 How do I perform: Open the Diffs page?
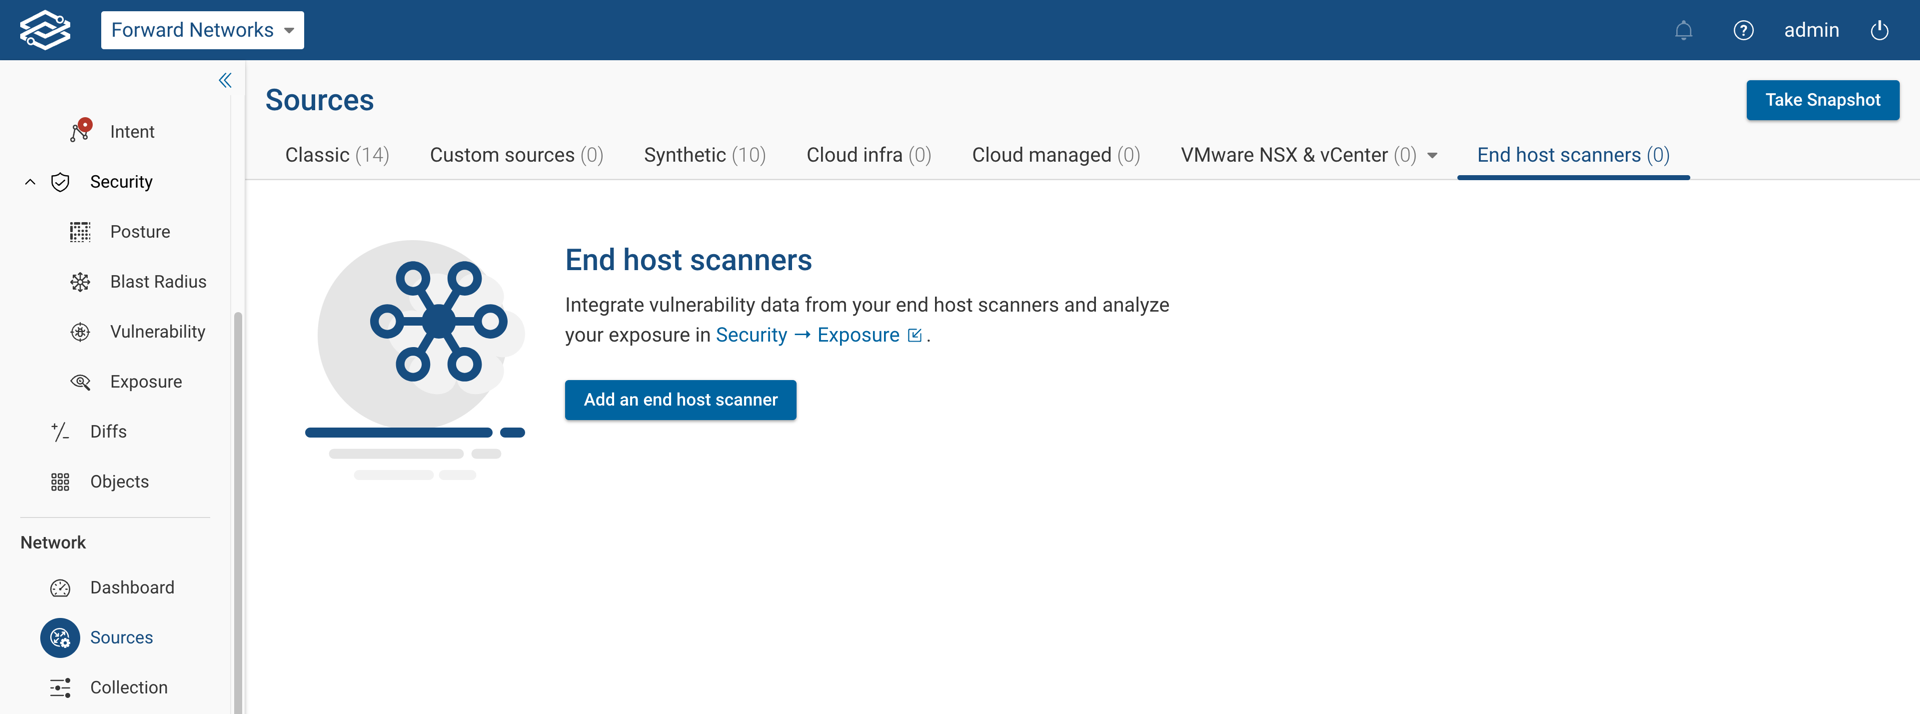tap(108, 432)
